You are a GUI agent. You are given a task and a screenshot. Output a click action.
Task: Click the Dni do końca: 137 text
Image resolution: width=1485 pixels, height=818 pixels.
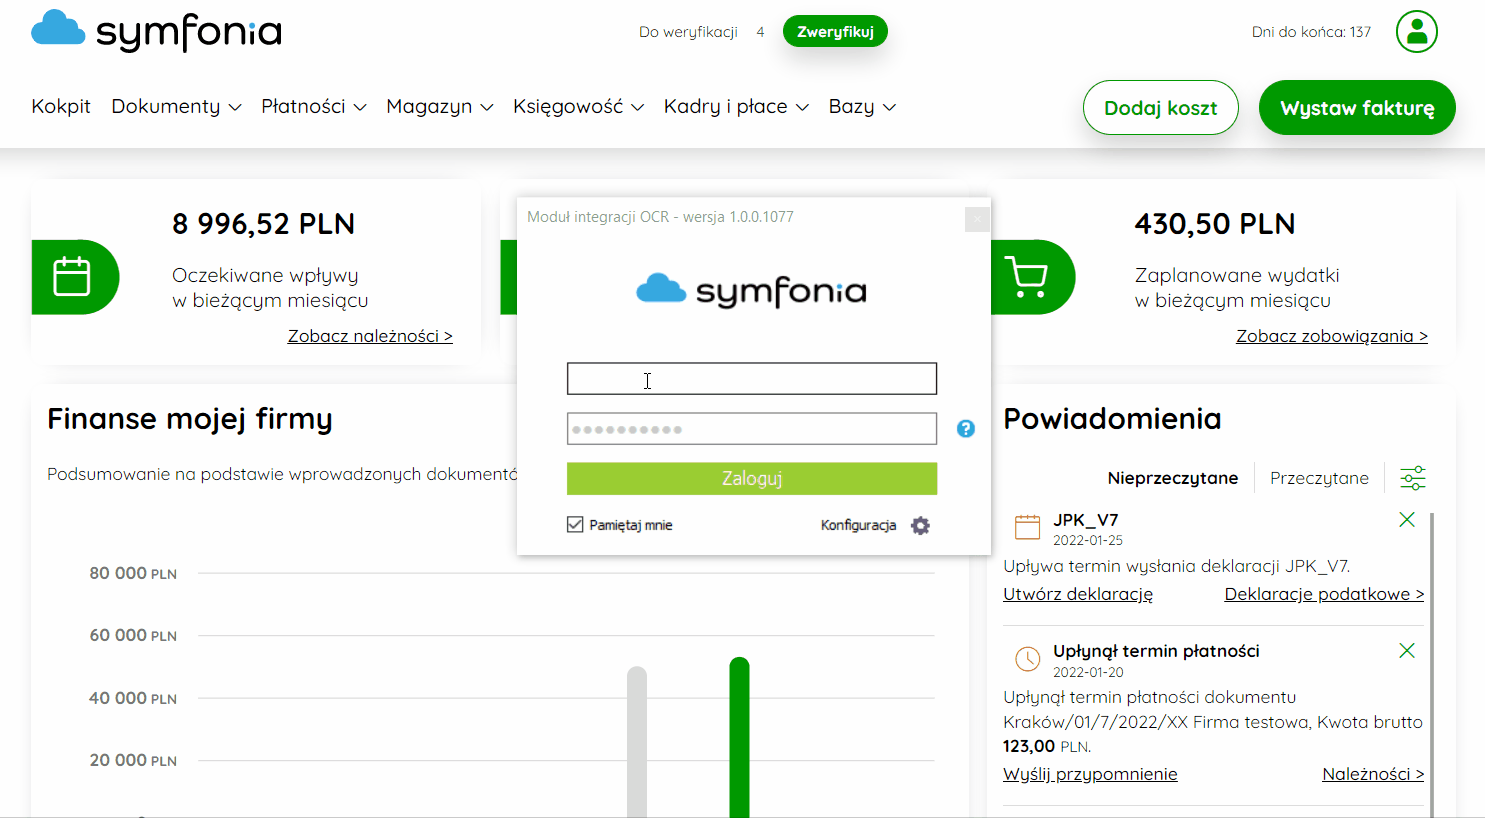pos(1311,32)
